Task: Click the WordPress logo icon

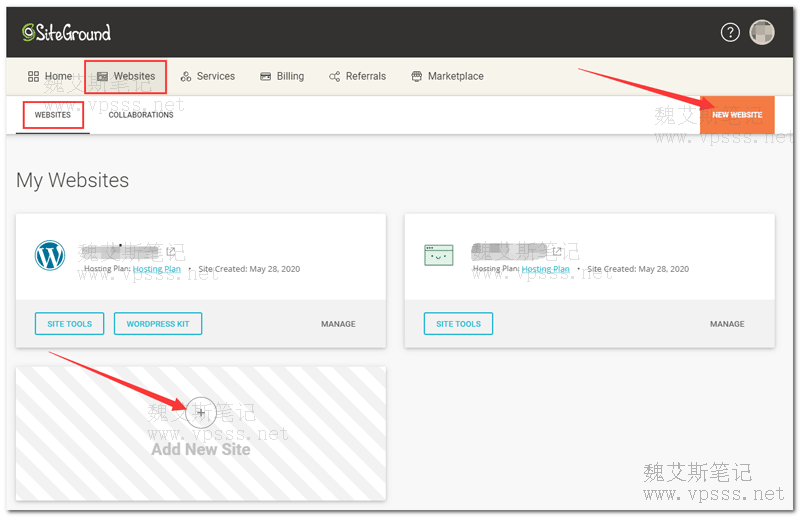Action: [49, 256]
